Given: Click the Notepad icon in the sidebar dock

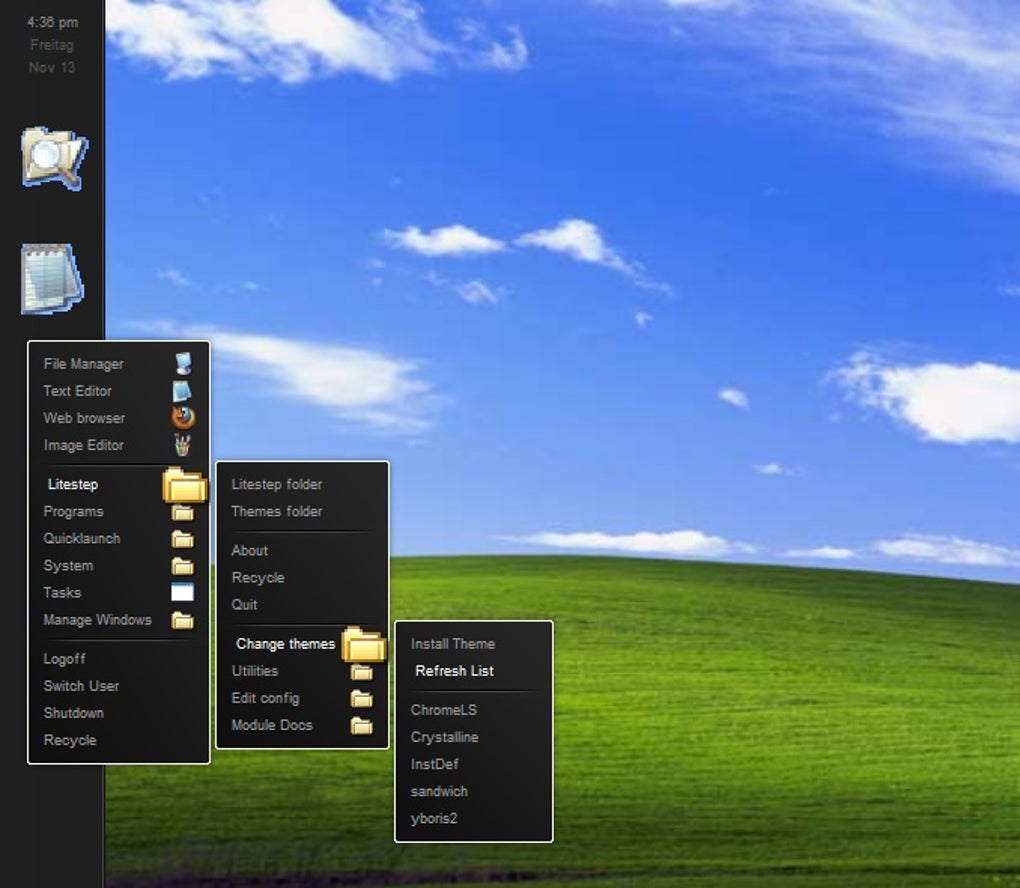Looking at the screenshot, I should 52,272.
